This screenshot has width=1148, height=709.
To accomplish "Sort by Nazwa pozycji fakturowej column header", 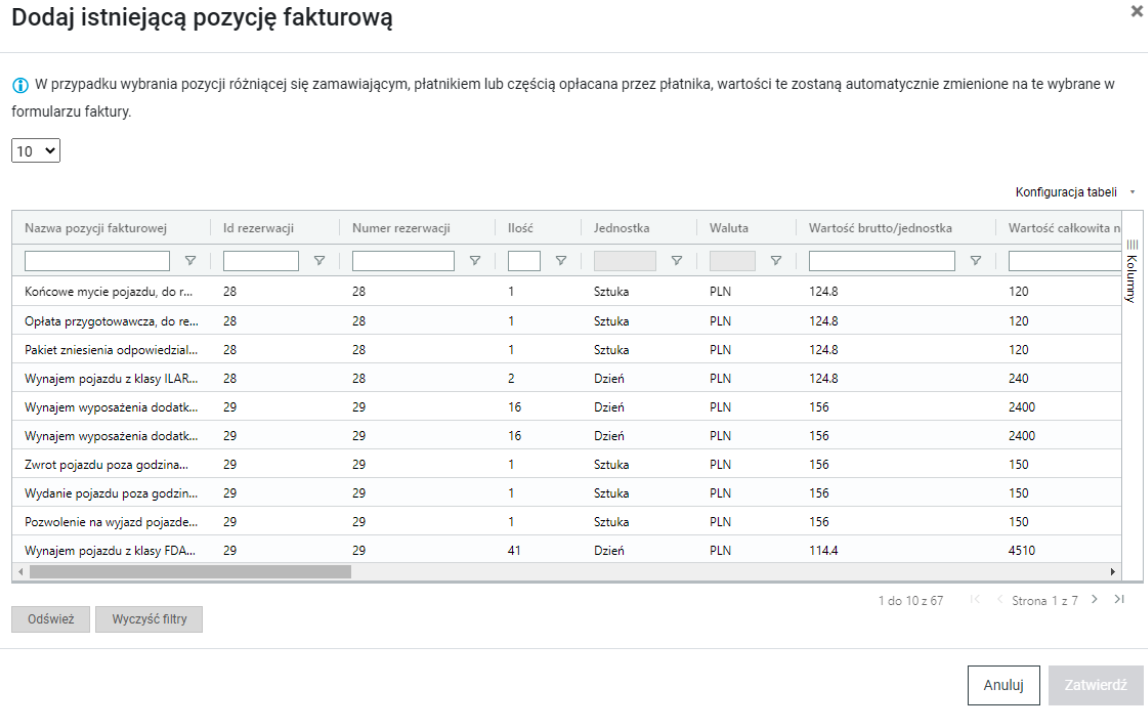I will click(96, 228).
